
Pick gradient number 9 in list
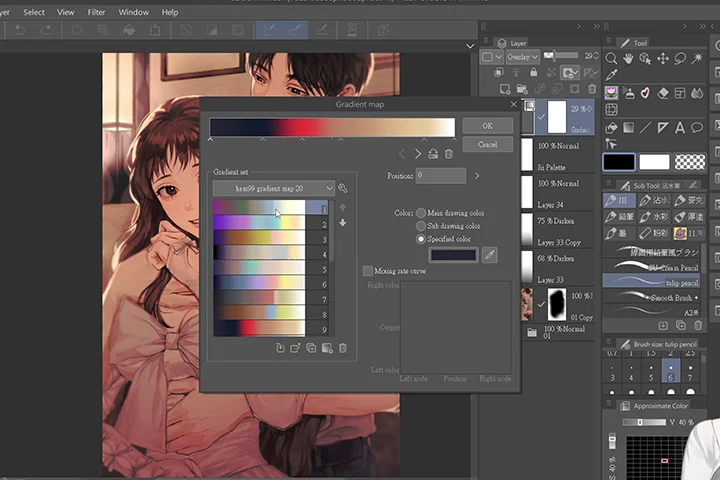pos(271,329)
